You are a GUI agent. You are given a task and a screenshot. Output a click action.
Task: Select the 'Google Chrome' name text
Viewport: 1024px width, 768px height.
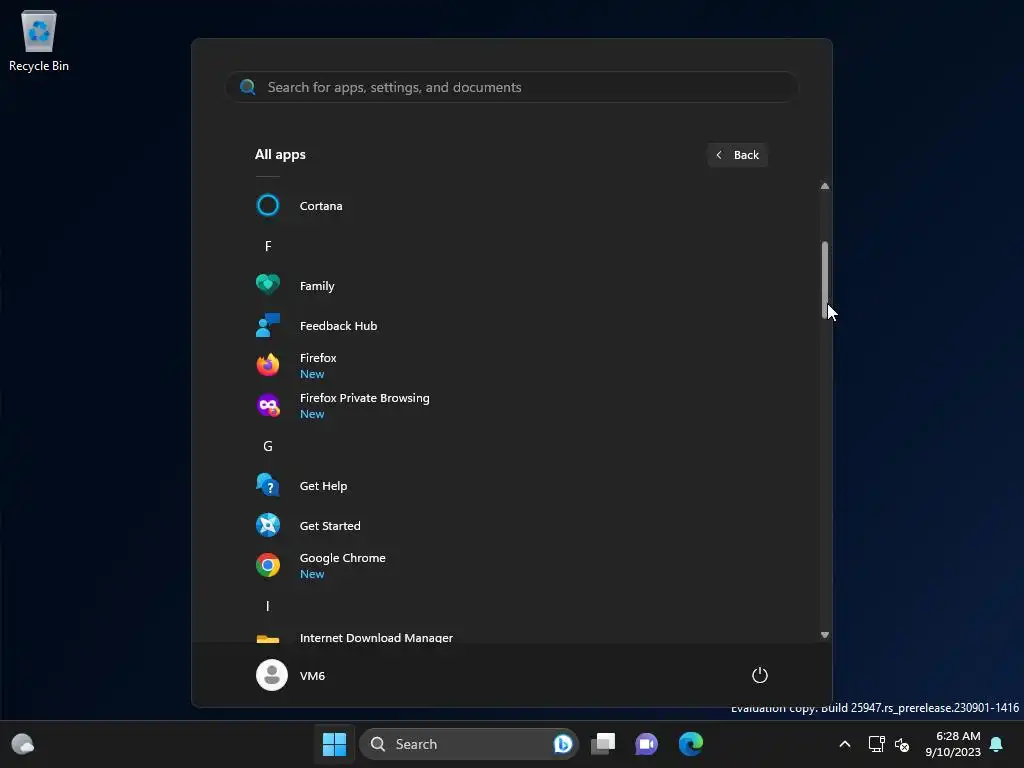(342, 558)
